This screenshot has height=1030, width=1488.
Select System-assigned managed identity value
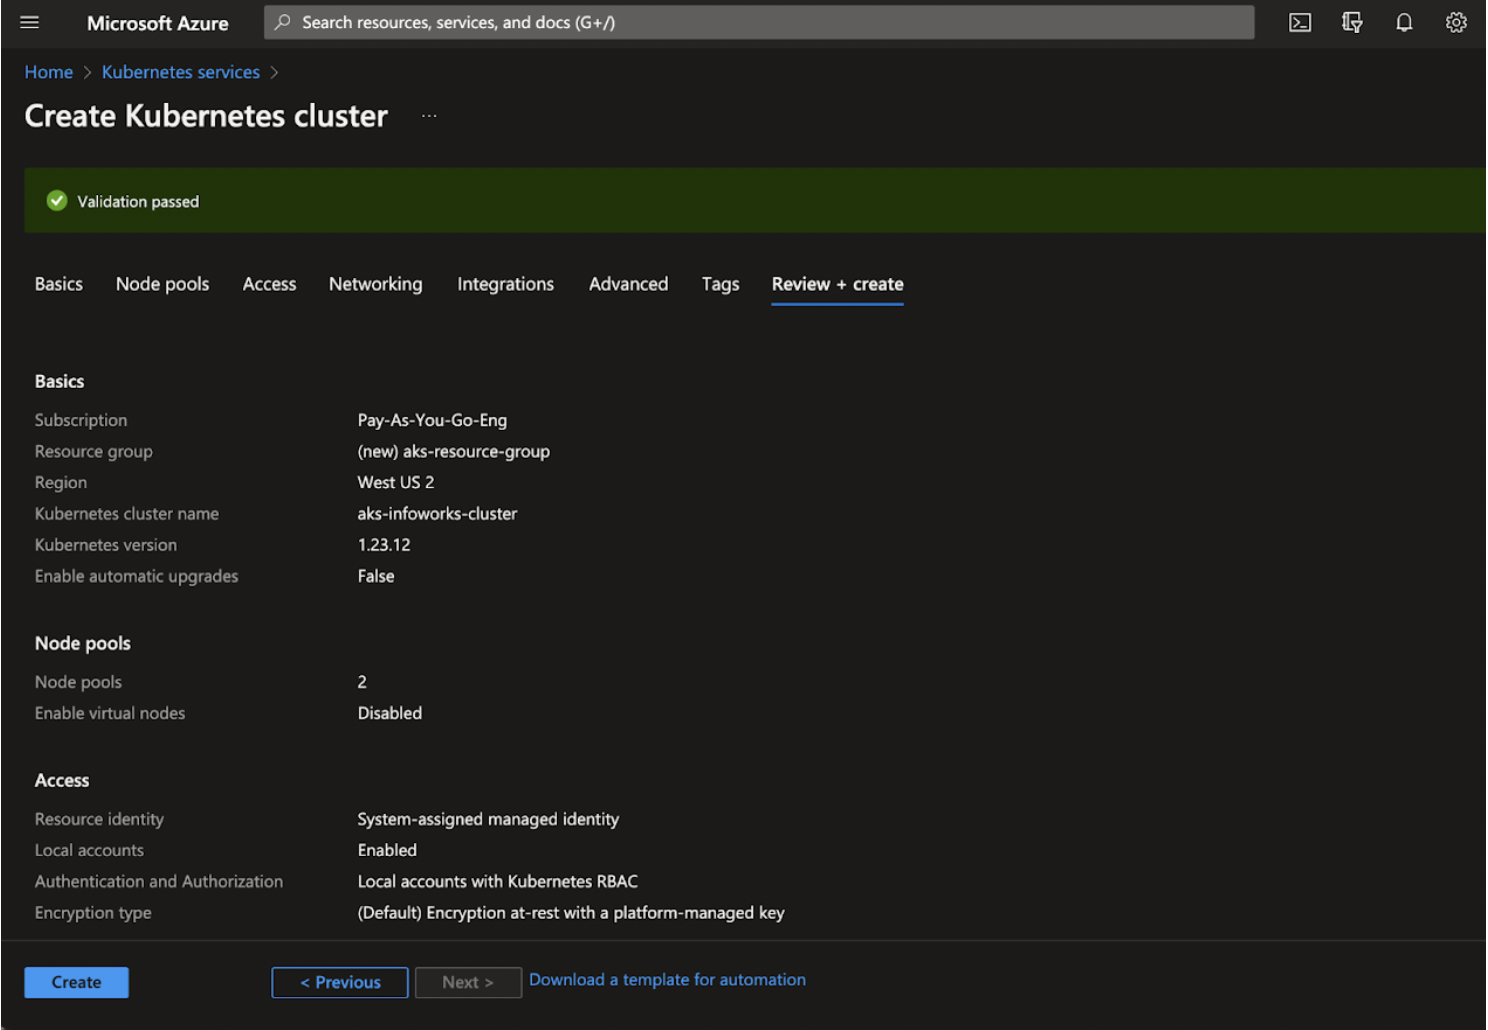(489, 819)
